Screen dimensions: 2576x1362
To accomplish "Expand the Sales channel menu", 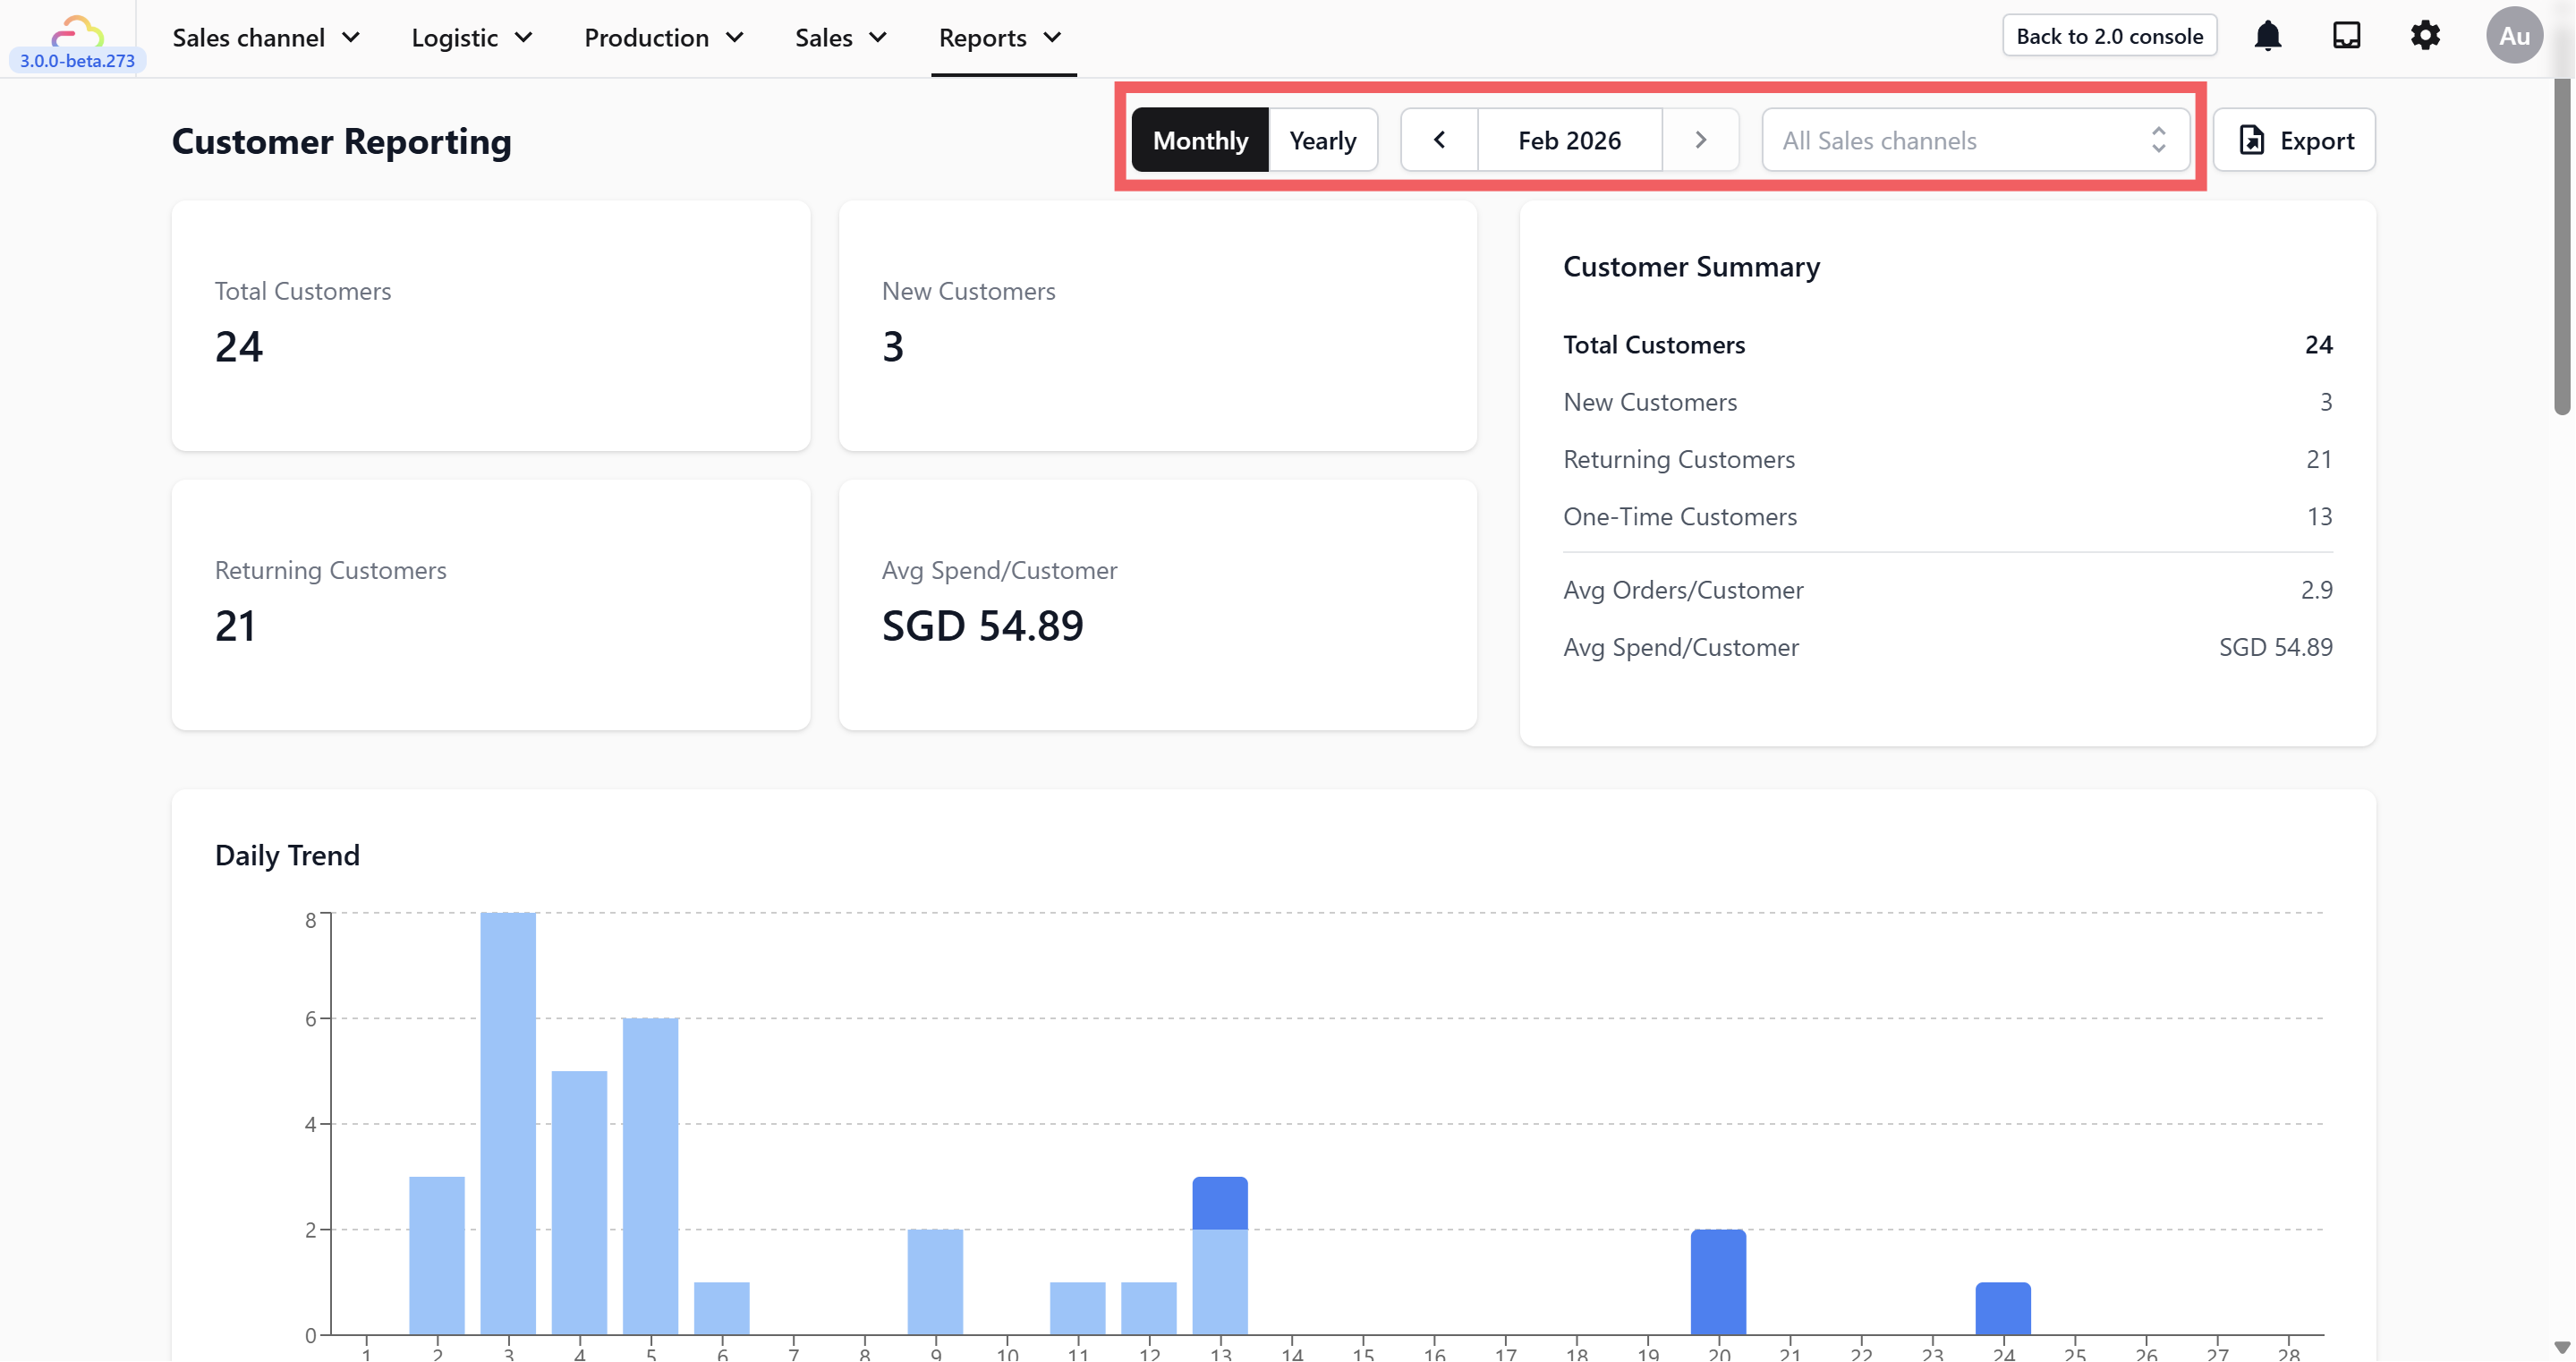I will pyautogui.click(x=265, y=38).
